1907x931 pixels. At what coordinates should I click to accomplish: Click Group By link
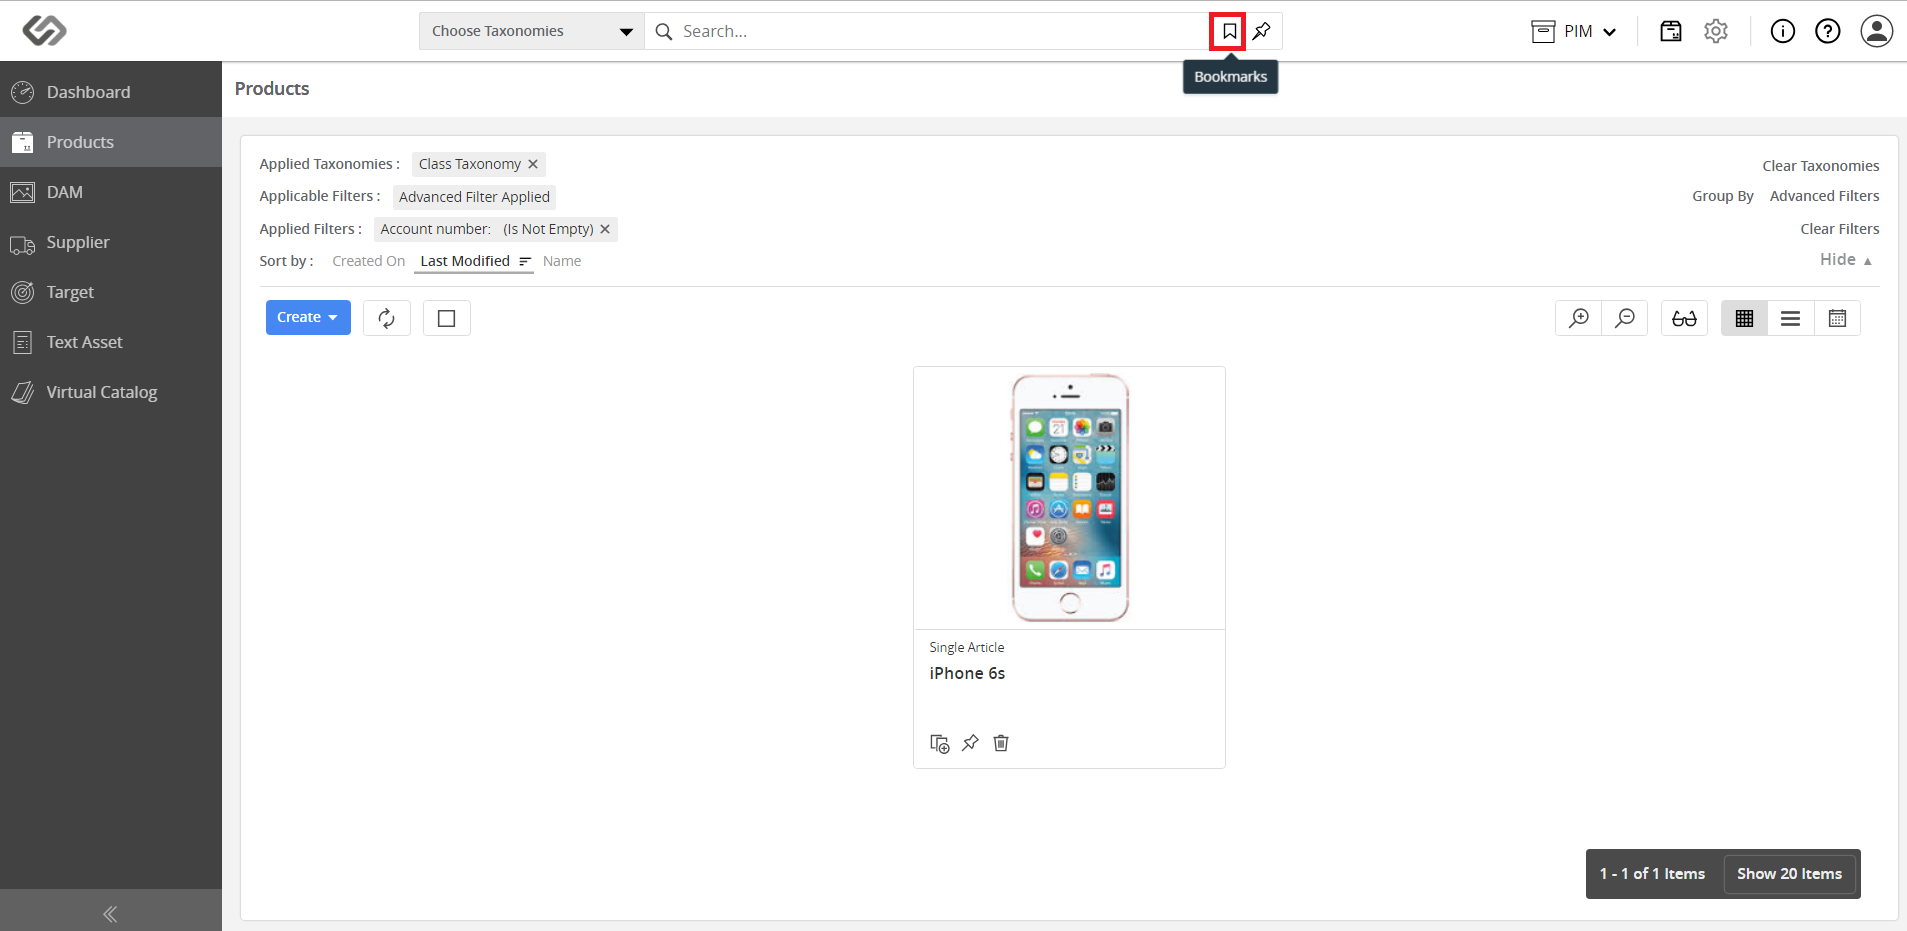[1722, 196]
